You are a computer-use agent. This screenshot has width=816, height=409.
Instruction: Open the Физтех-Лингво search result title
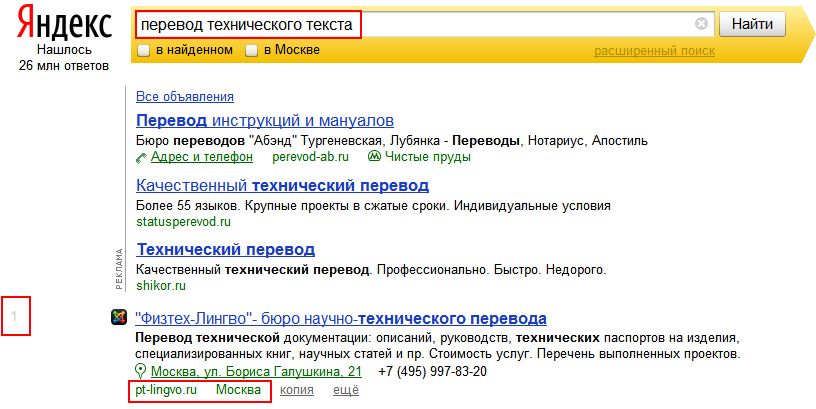point(341,318)
